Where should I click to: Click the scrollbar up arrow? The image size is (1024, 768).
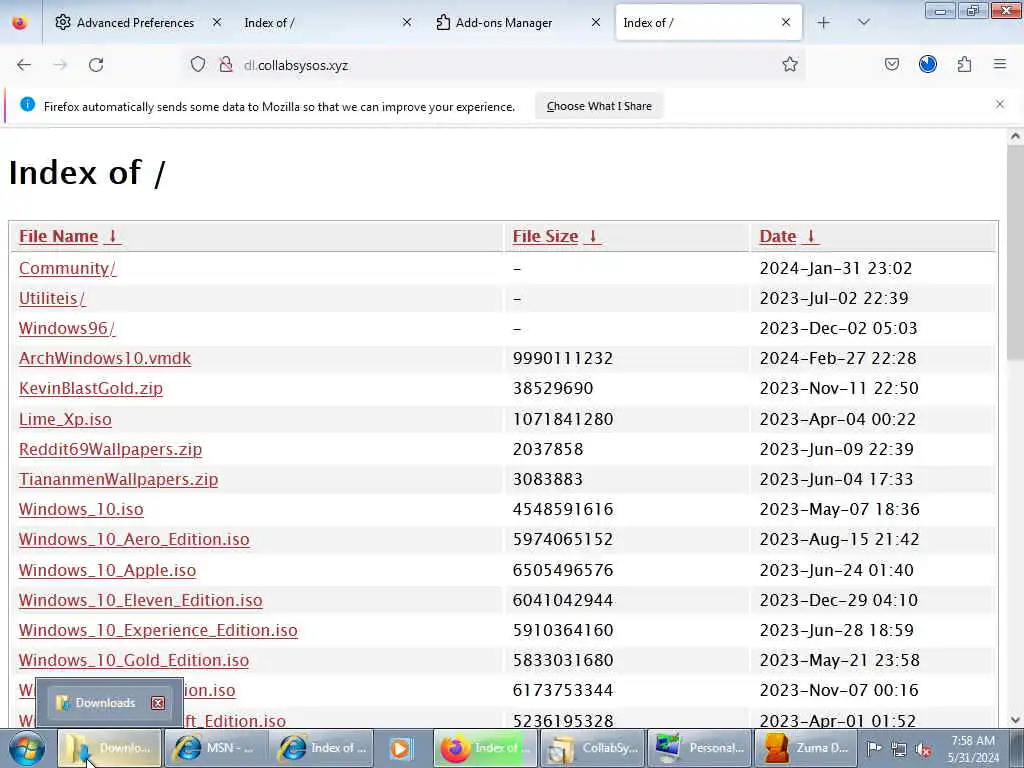(x=1015, y=136)
